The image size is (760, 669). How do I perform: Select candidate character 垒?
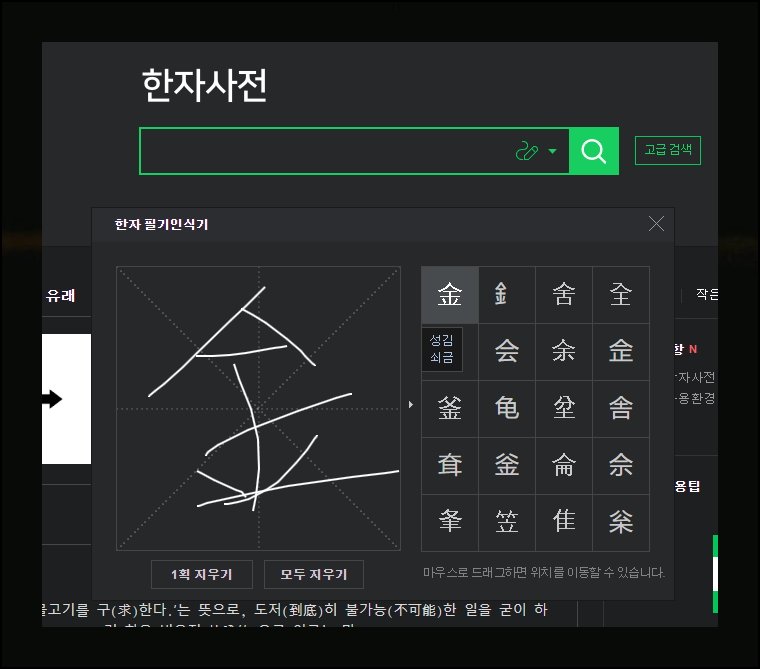pos(564,409)
